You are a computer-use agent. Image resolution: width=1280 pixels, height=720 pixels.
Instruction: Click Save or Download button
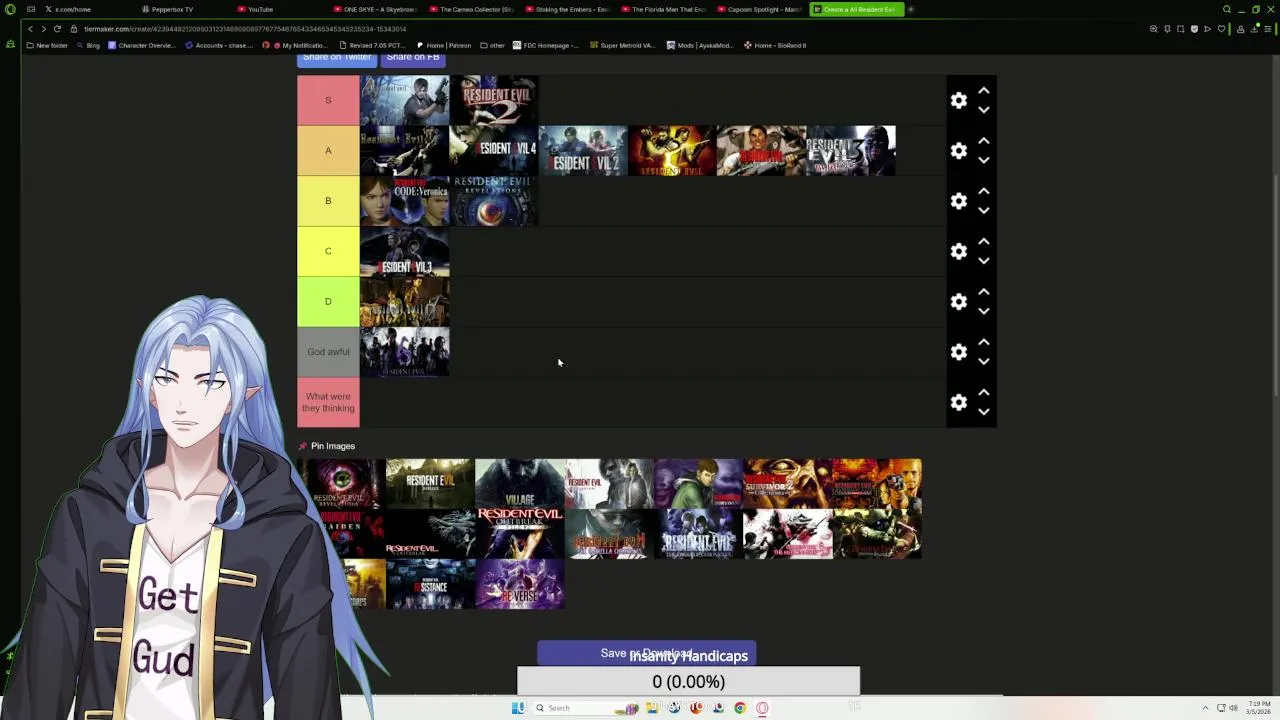coord(646,654)
